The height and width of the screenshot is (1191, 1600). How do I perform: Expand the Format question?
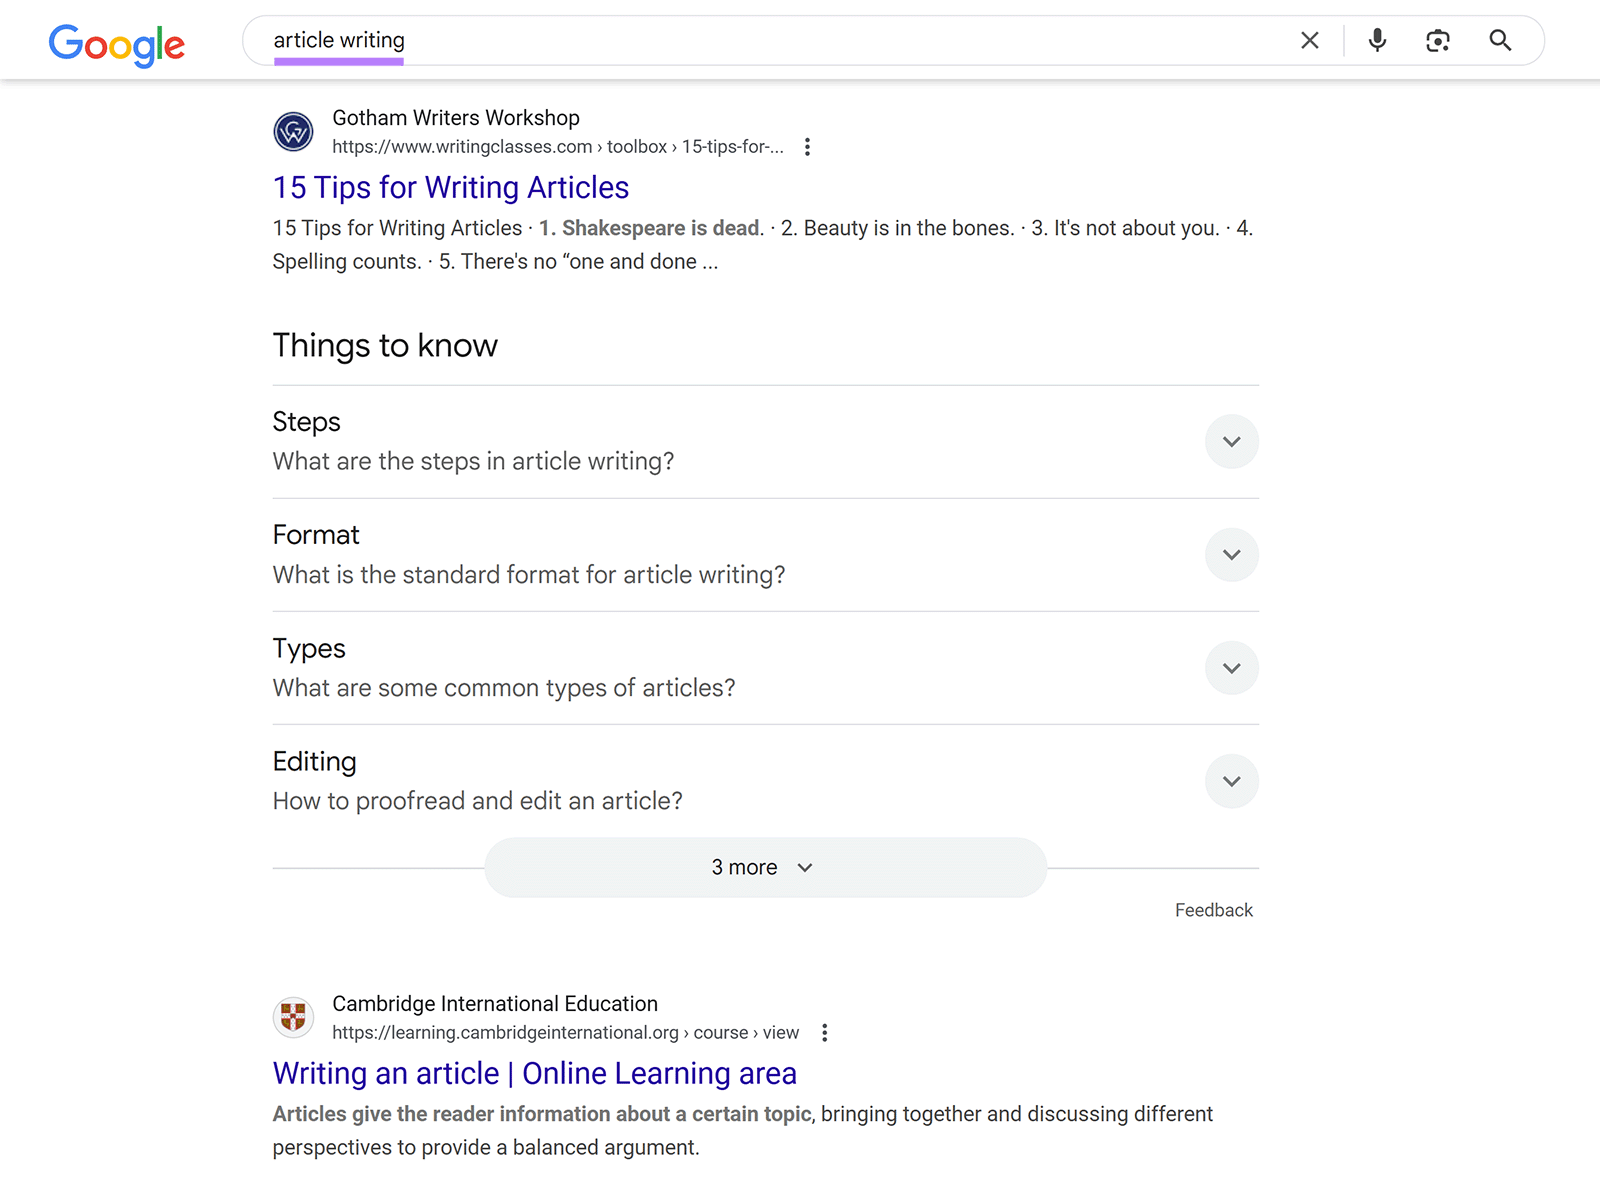pyautogui.click(x=1231, y=554)
